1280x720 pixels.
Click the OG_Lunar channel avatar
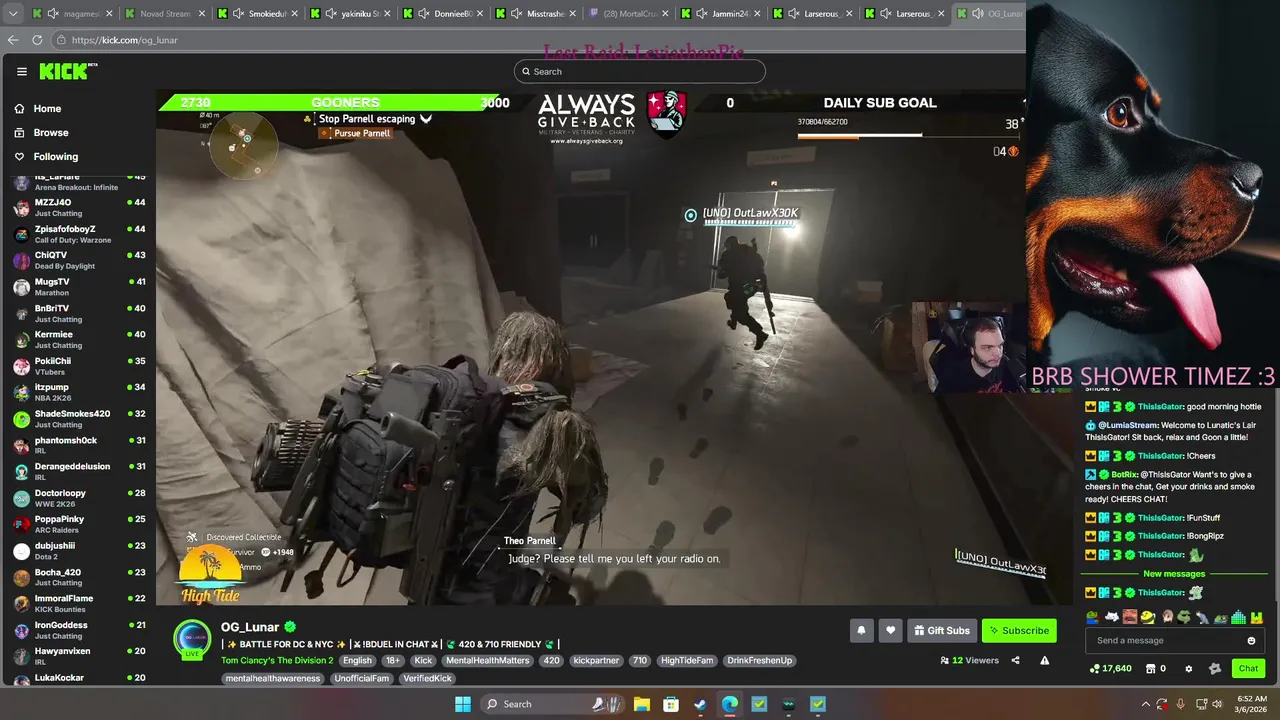192,640
